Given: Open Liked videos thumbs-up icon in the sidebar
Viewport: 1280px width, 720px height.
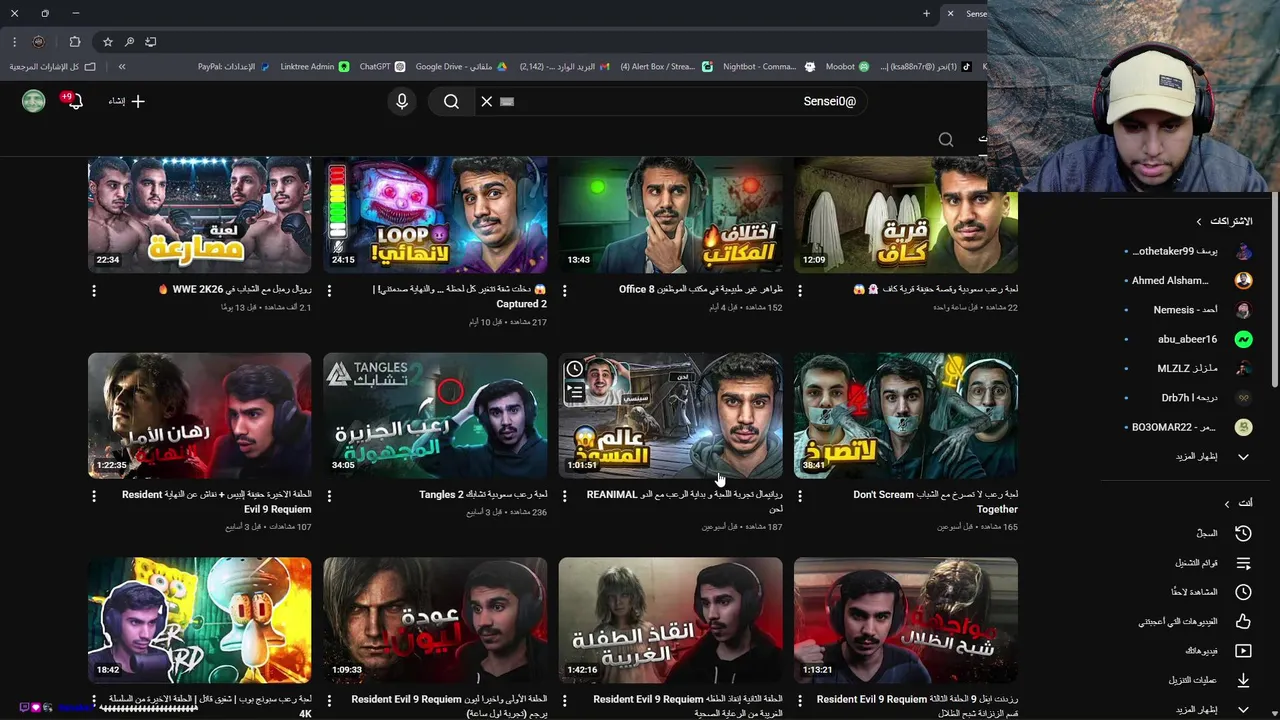Looking at the screenshot, I should pyautogui.click(x=1243, y=621).
